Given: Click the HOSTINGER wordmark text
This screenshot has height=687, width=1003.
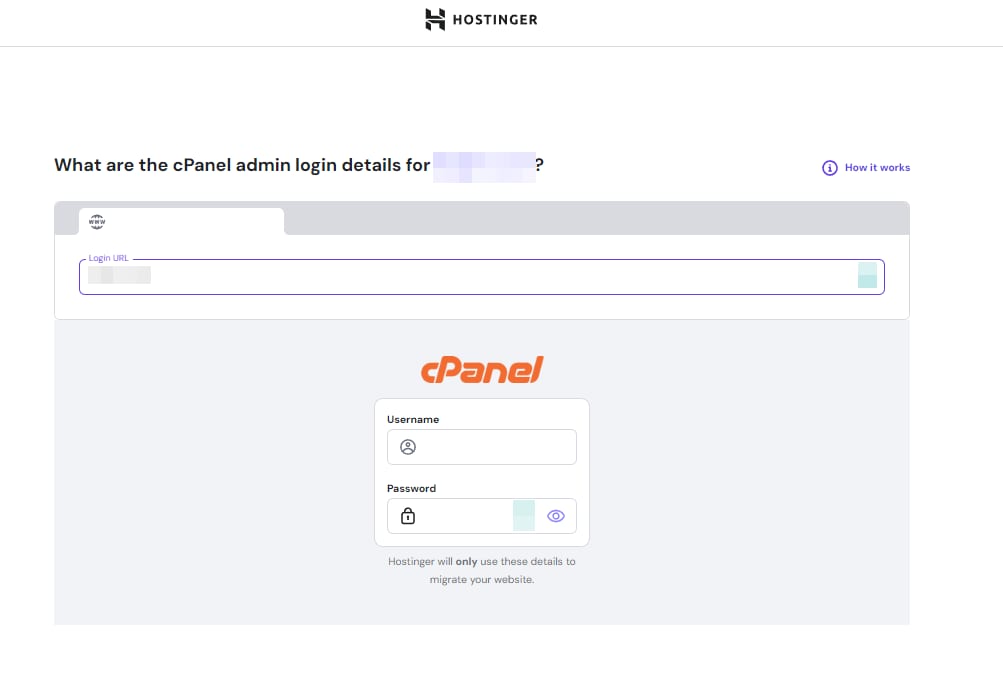Looking at the screenshot, I should (x=494, y=20).
